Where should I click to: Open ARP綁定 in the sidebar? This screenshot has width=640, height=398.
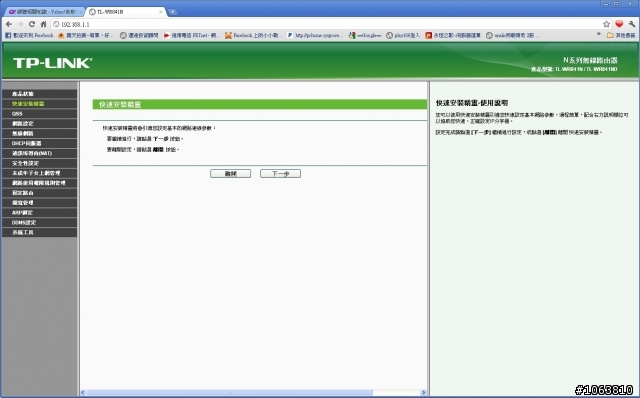pyautogui.click(x=40, y=213)
